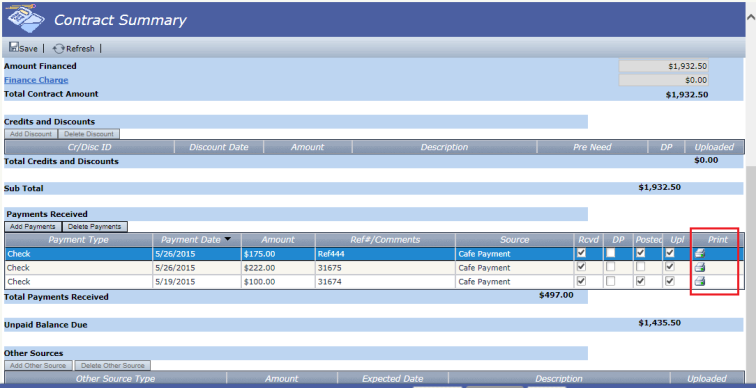Click the Delete Payments button

95,227
